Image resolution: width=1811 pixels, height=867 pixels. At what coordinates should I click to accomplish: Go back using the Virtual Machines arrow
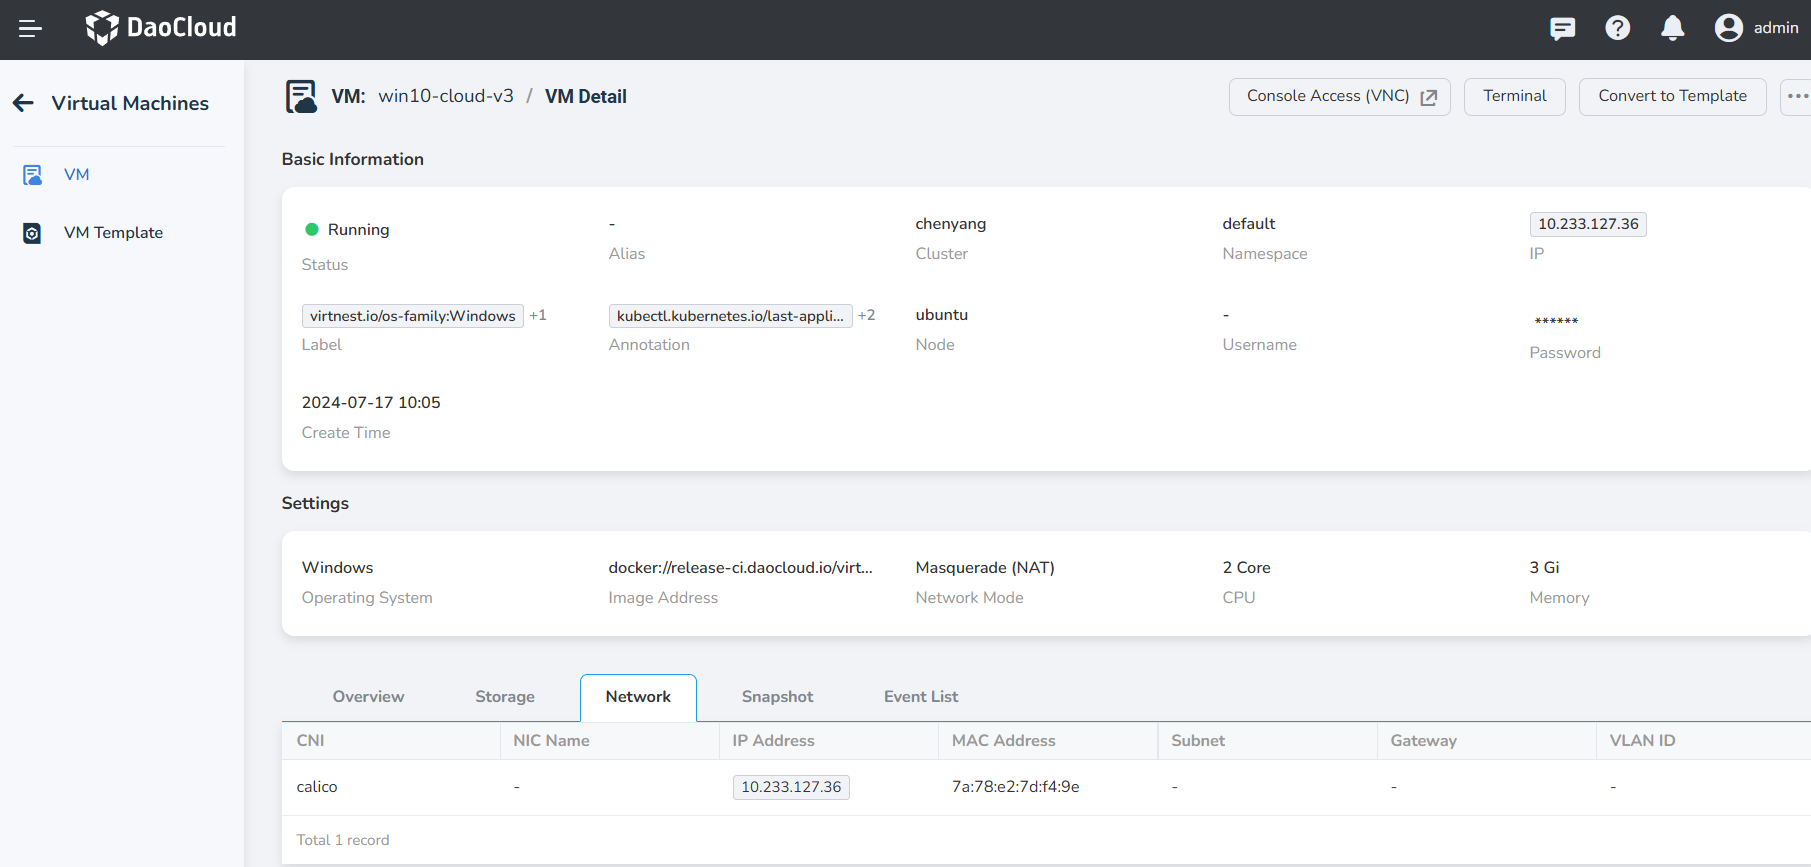tap(24, 103)
